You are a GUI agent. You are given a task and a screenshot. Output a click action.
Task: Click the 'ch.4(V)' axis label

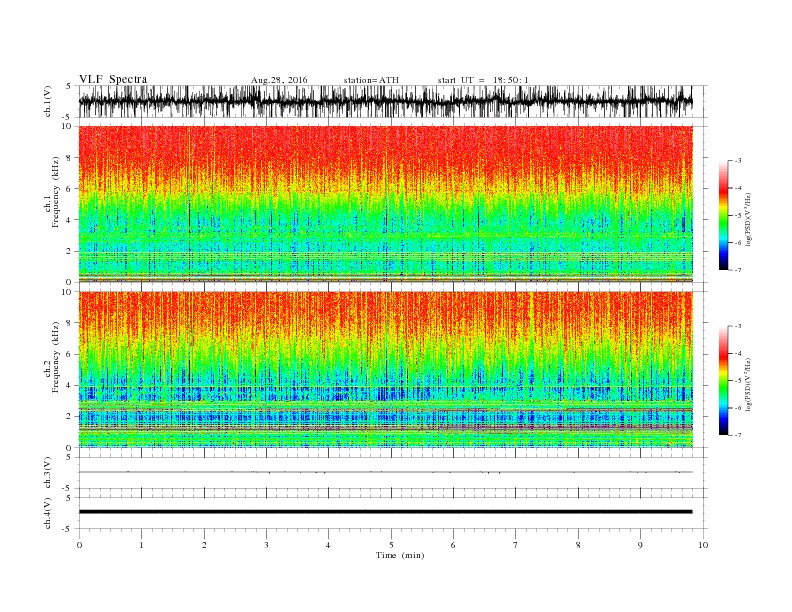point(48,513)
